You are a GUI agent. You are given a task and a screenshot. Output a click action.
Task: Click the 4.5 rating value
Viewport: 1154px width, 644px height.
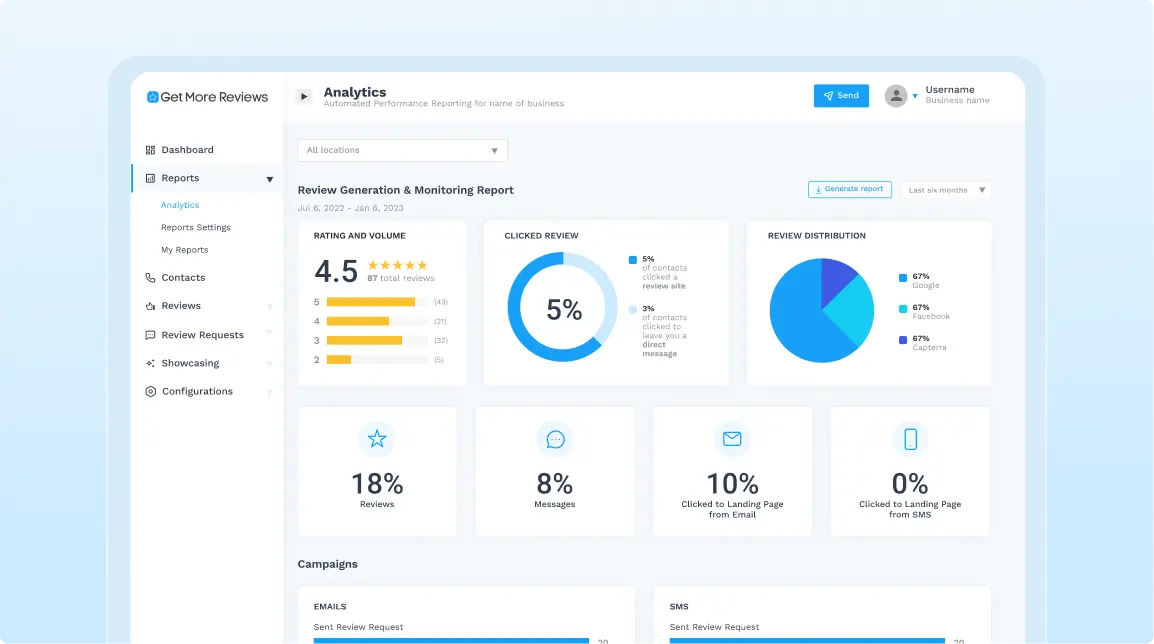point(336,271)
